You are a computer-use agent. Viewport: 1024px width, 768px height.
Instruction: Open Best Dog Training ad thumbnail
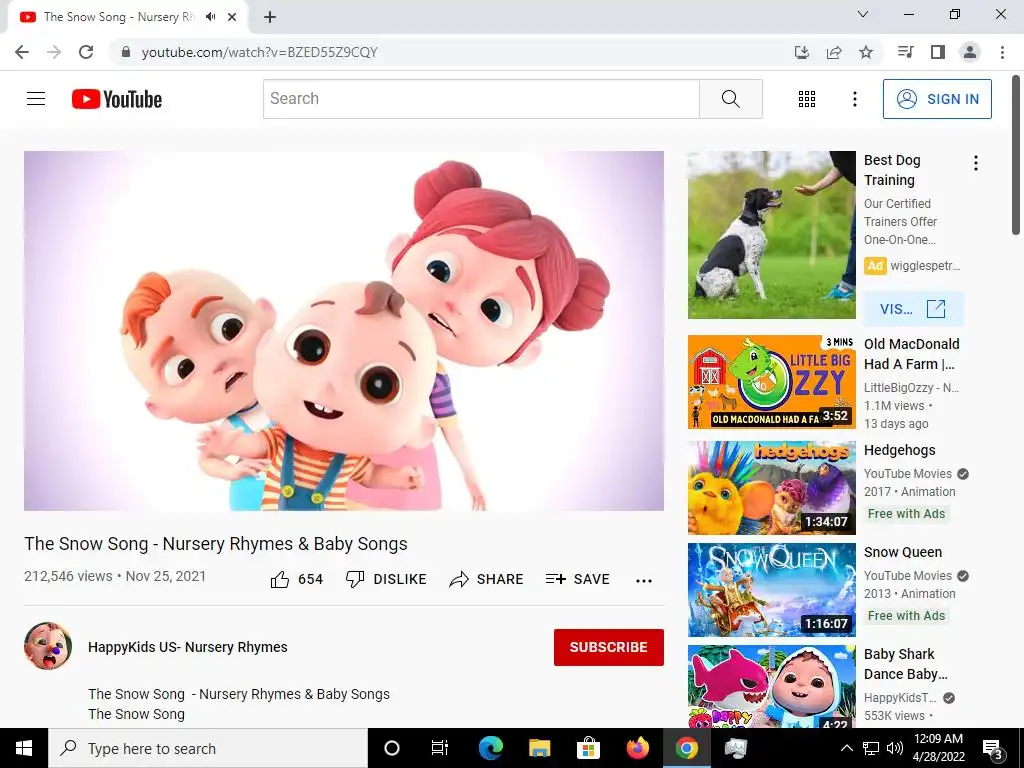pos(771,234)
